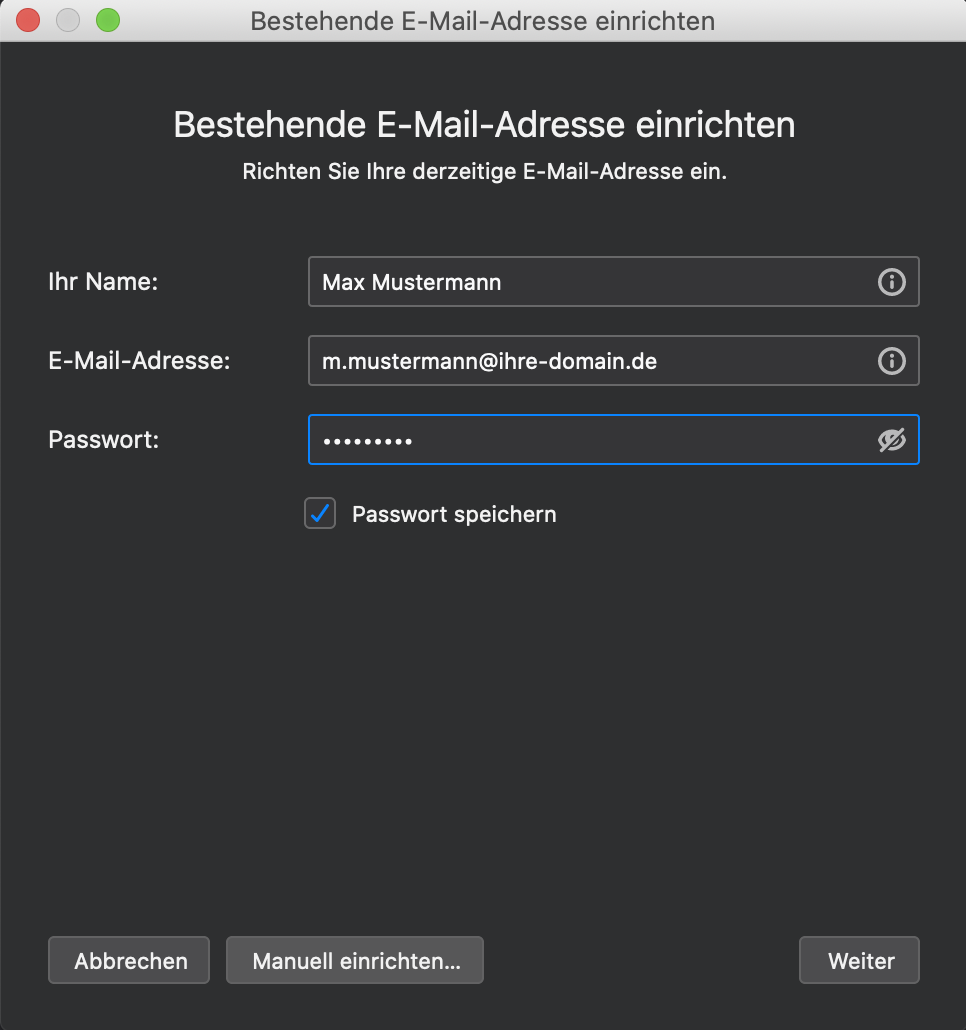Click the info icon in e-mail address field
The image size is (966, 1030).
pos(891,361)
